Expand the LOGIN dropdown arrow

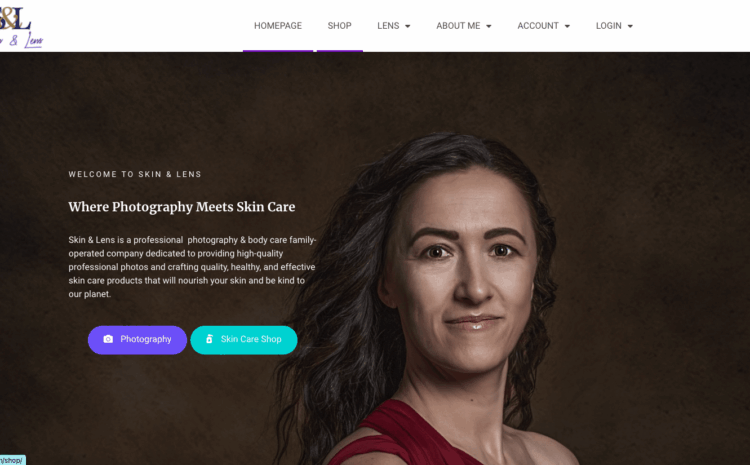[630, 26]
